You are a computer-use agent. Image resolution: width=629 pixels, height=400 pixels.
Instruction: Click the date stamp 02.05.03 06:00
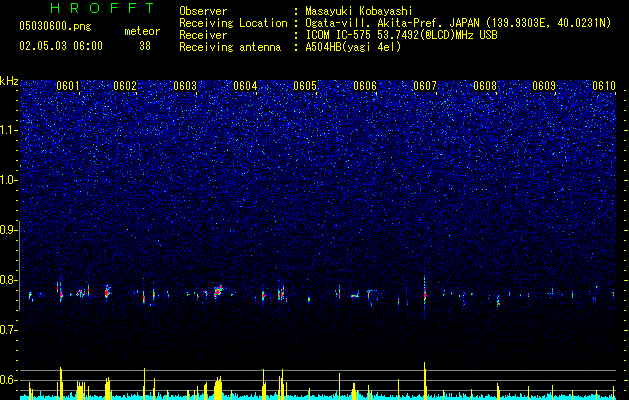61,45
